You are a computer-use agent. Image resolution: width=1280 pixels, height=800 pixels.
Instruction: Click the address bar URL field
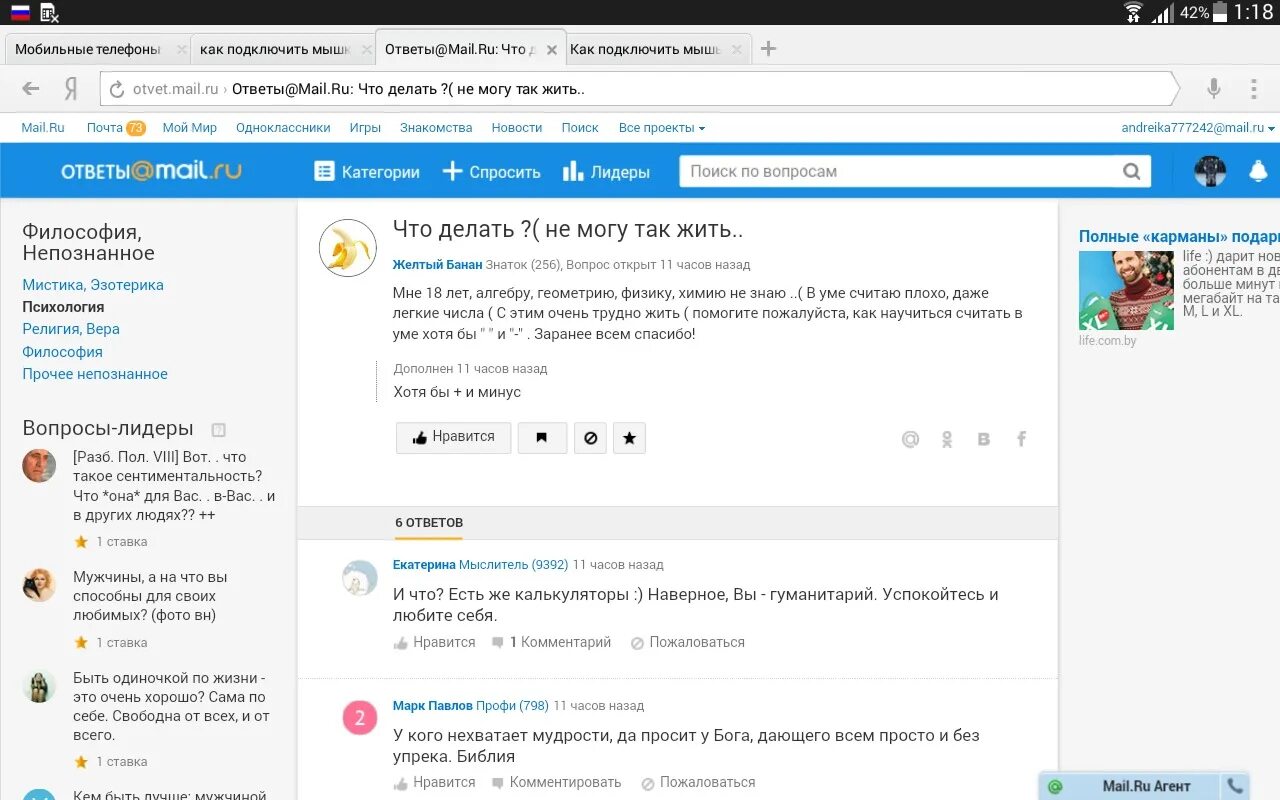(x=640, y=89)
